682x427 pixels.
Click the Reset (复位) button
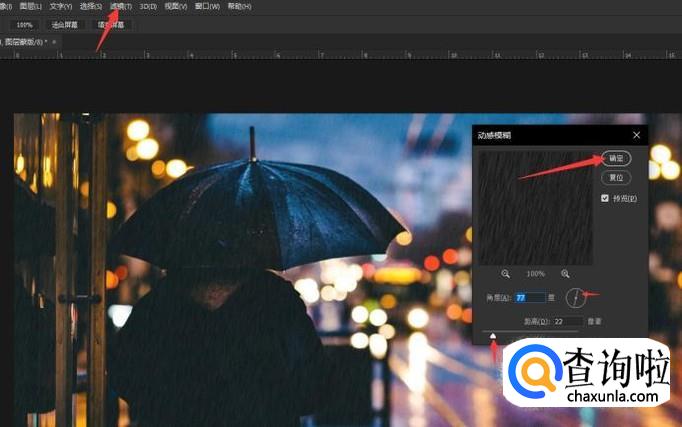[616, 177]
